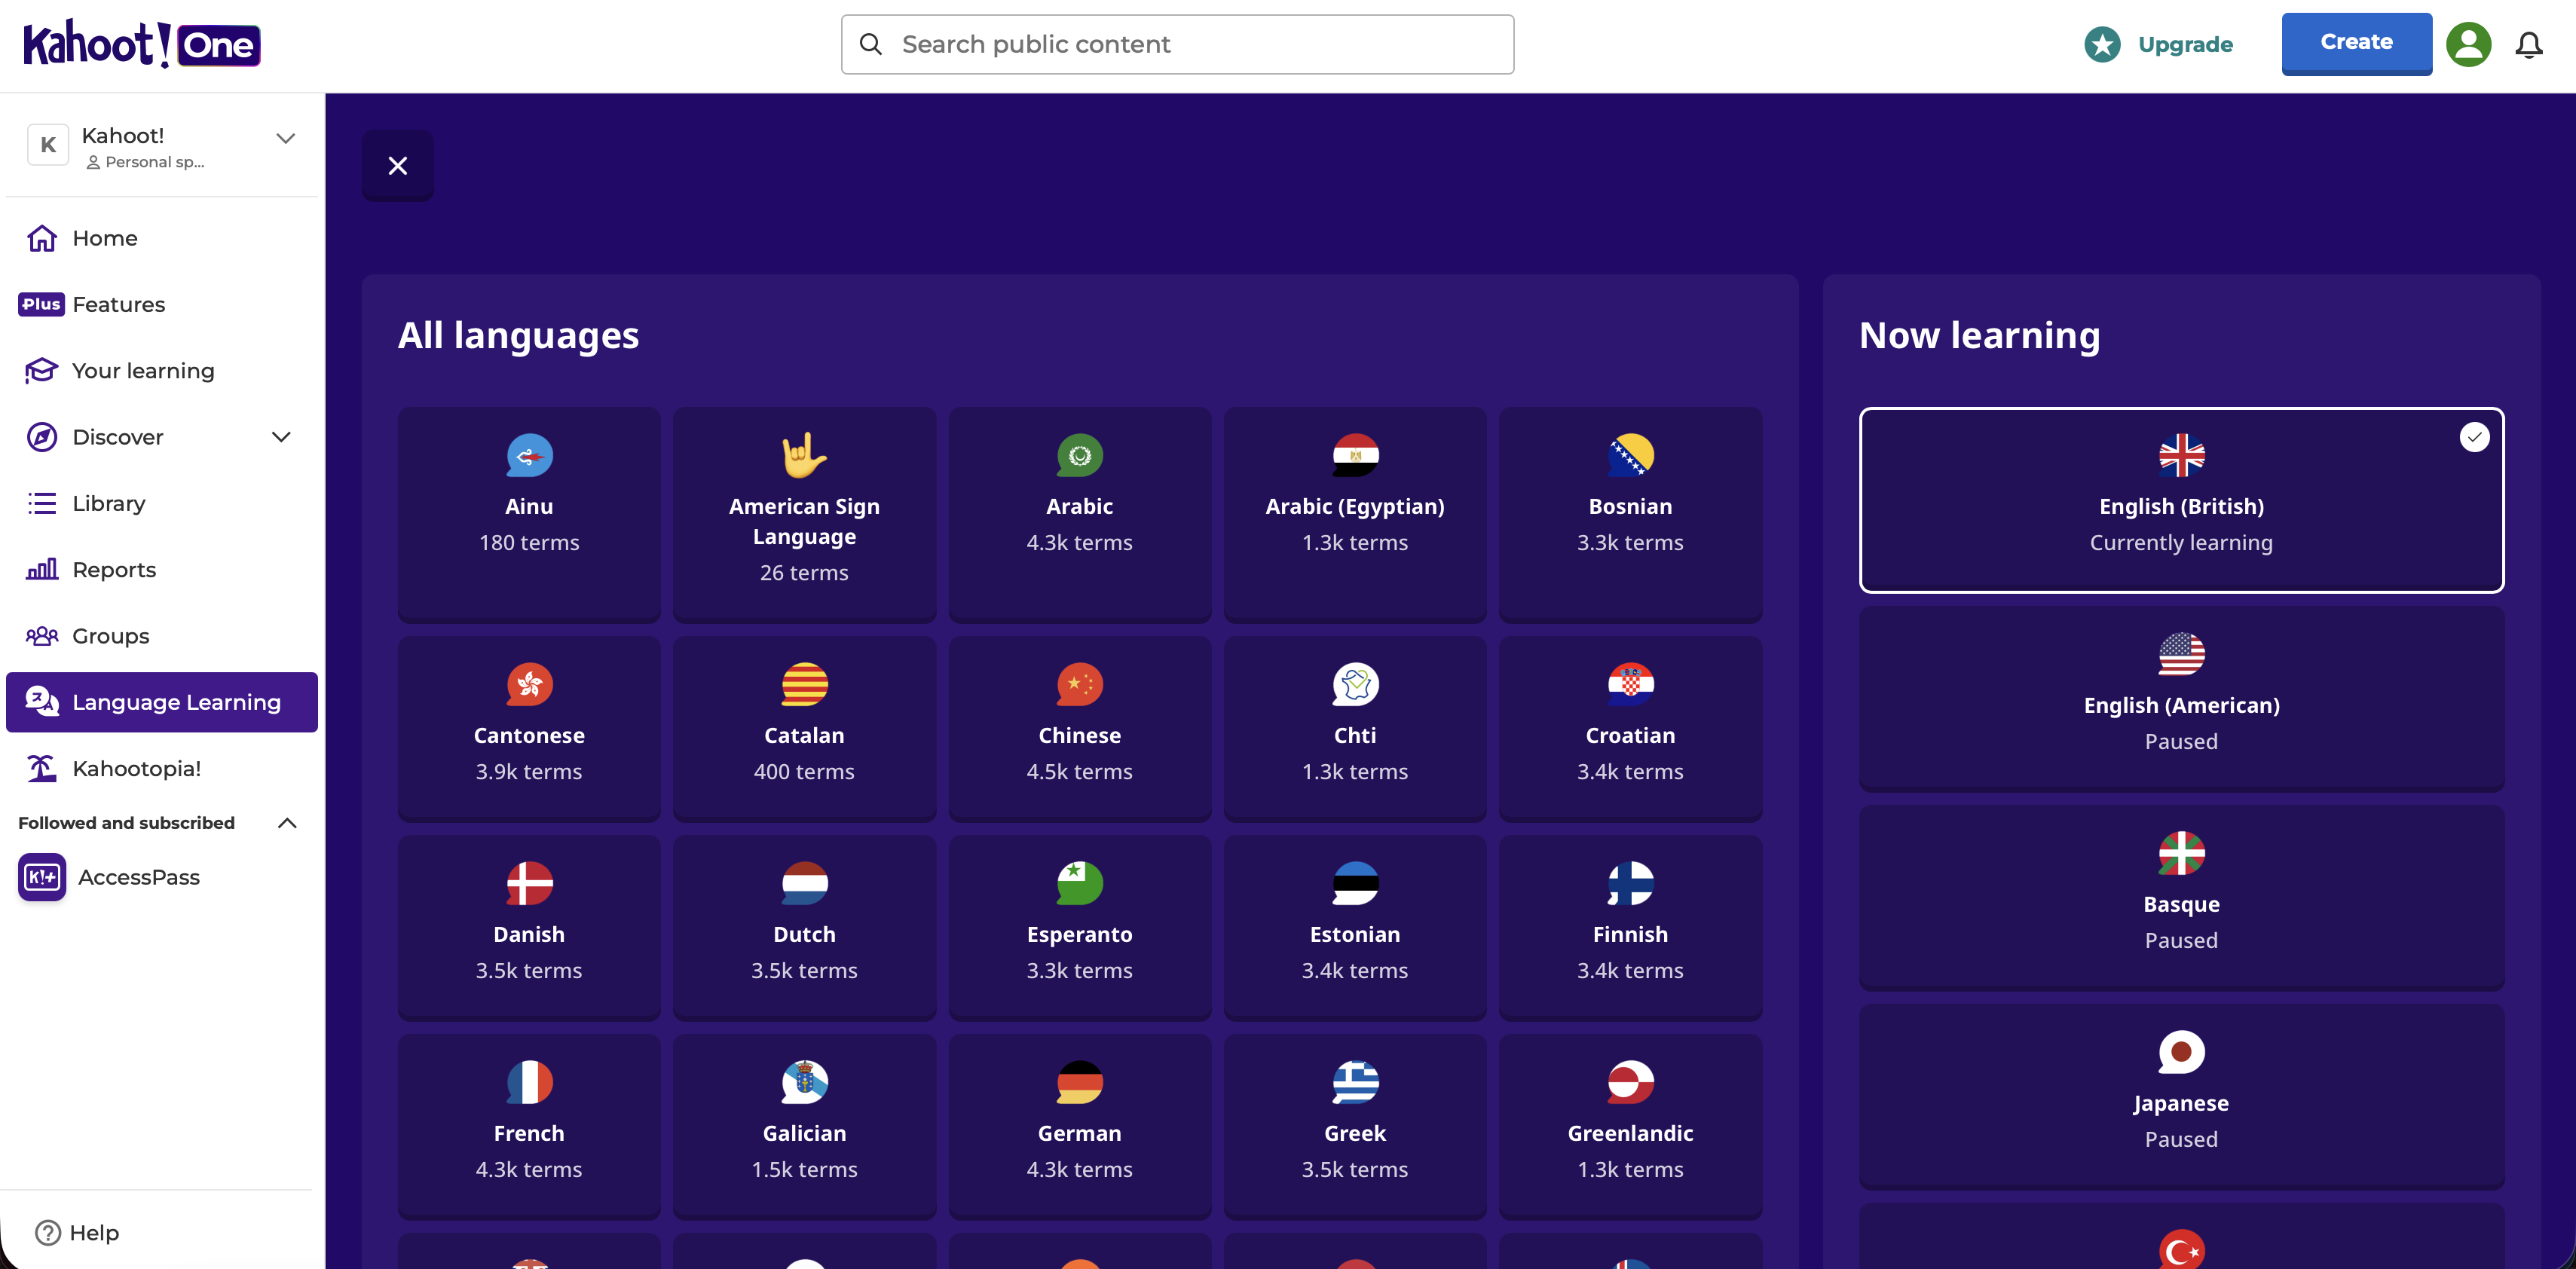Resume the Basque paused course
The width and height of the screenshot is (2576, 1269).
(x=2181, y=897)
